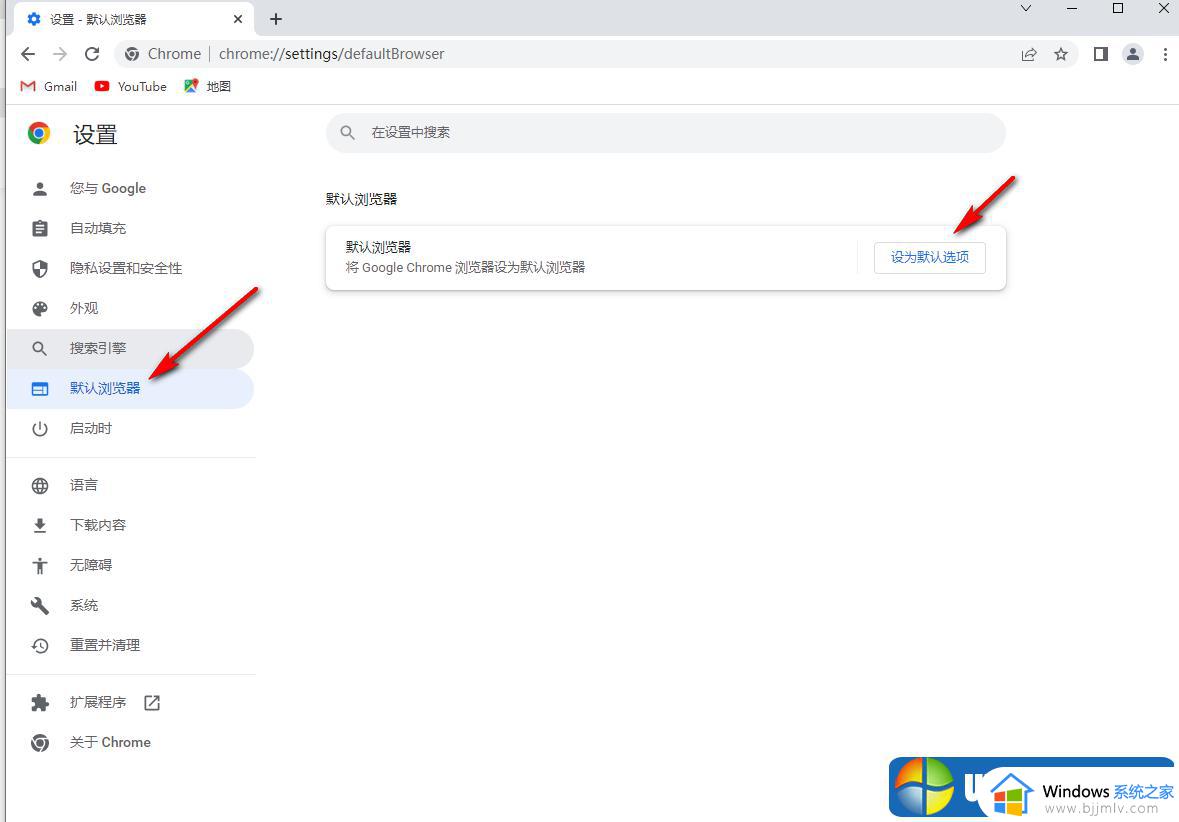Click the accessibility icon next to 无障碍
This screenshot has width=1179, height=822.
point(40,566)
